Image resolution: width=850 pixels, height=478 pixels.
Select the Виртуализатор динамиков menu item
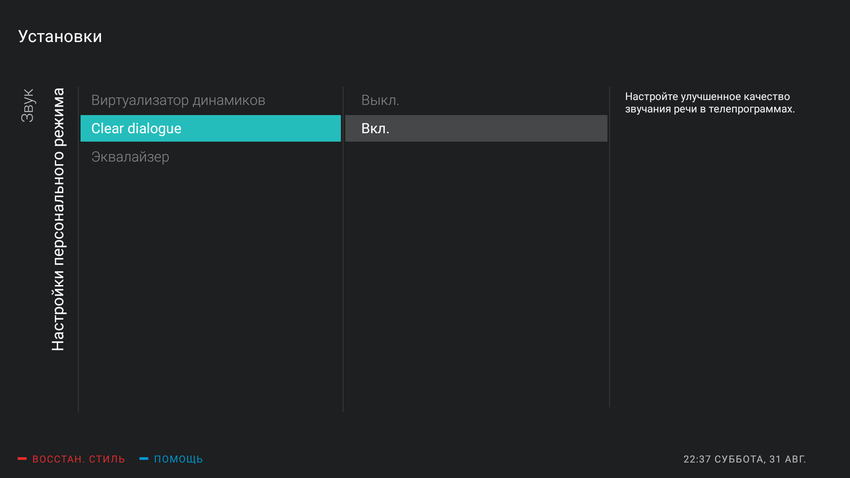pyautogui.click(x=178, y=100)
